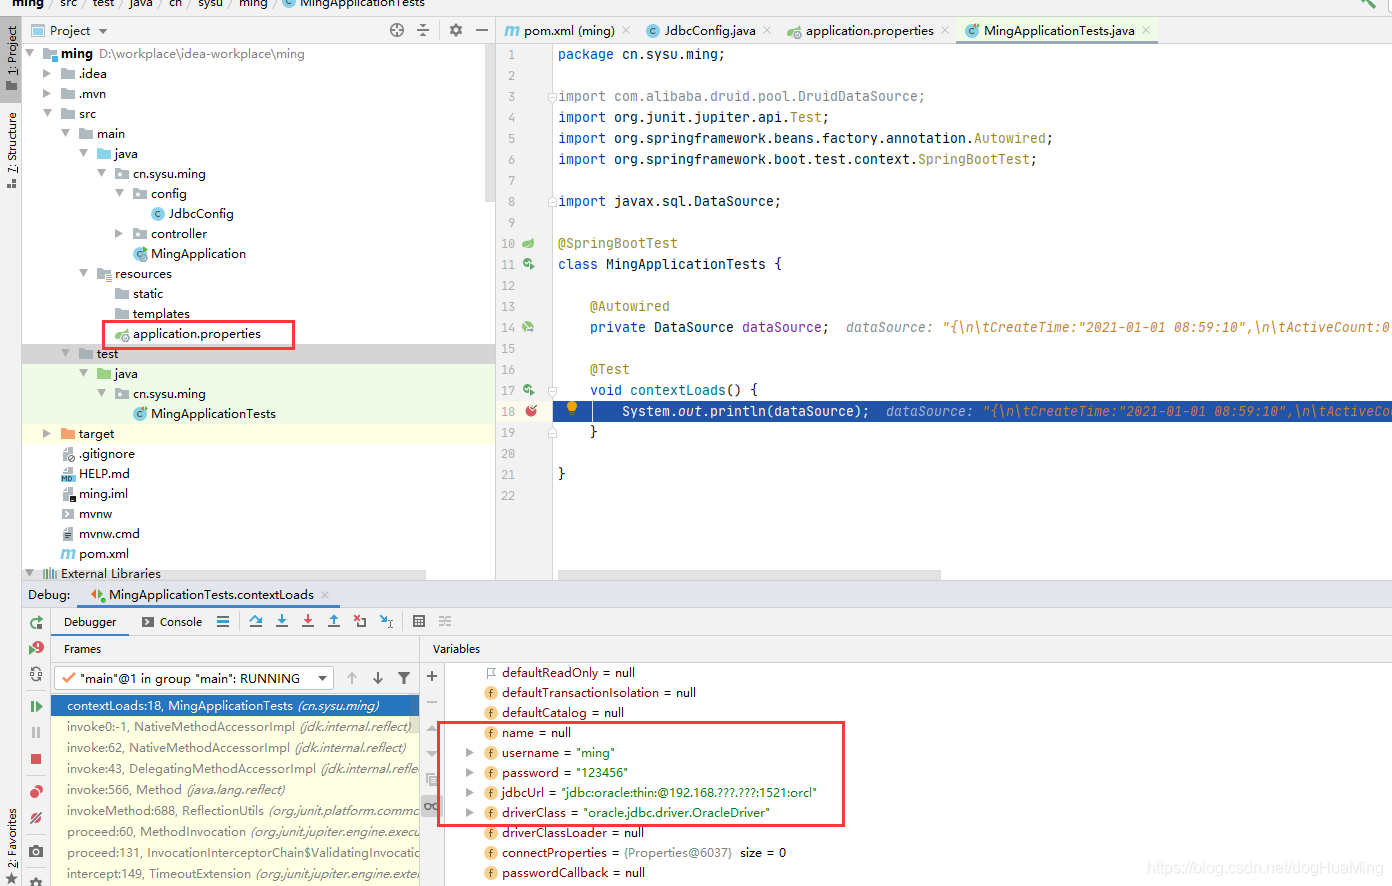The image size is (1392, 886).
Task: Click Resume Program green icon
Action: click(x=36, y=706)
